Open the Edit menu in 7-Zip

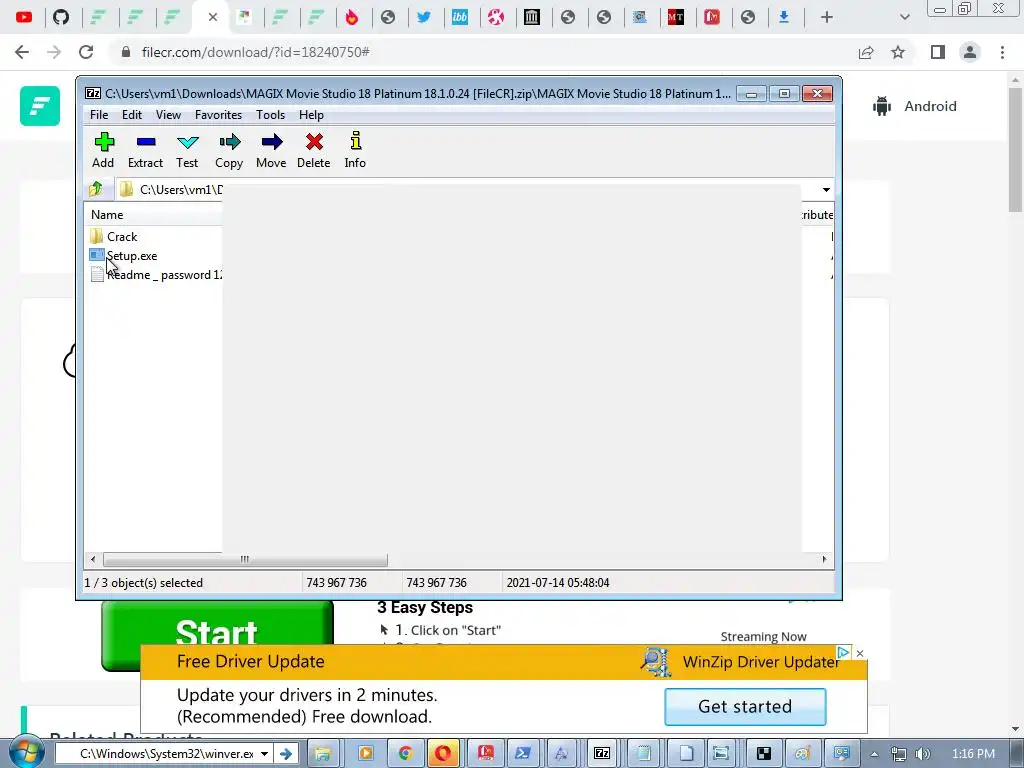132,115
